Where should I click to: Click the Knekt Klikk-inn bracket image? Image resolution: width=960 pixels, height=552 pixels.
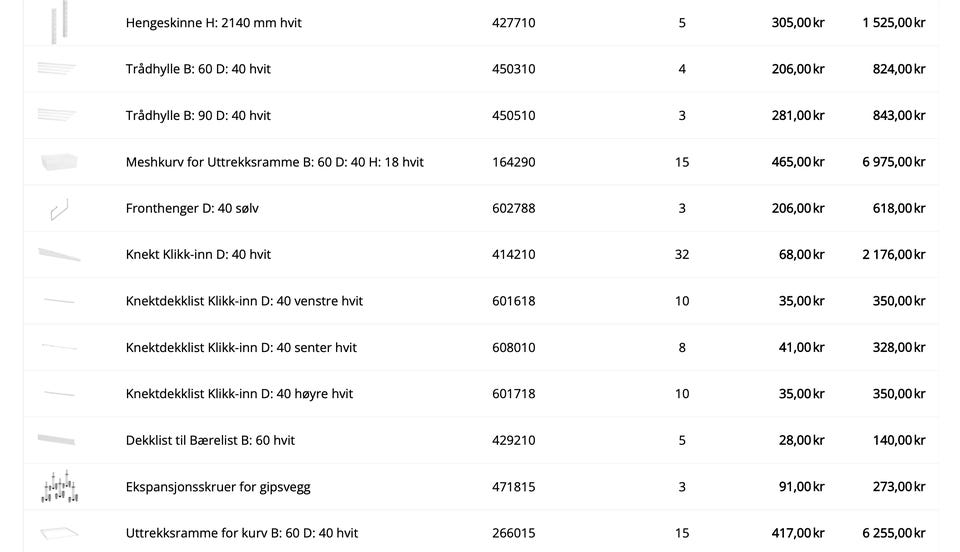(x=59, y=255)
